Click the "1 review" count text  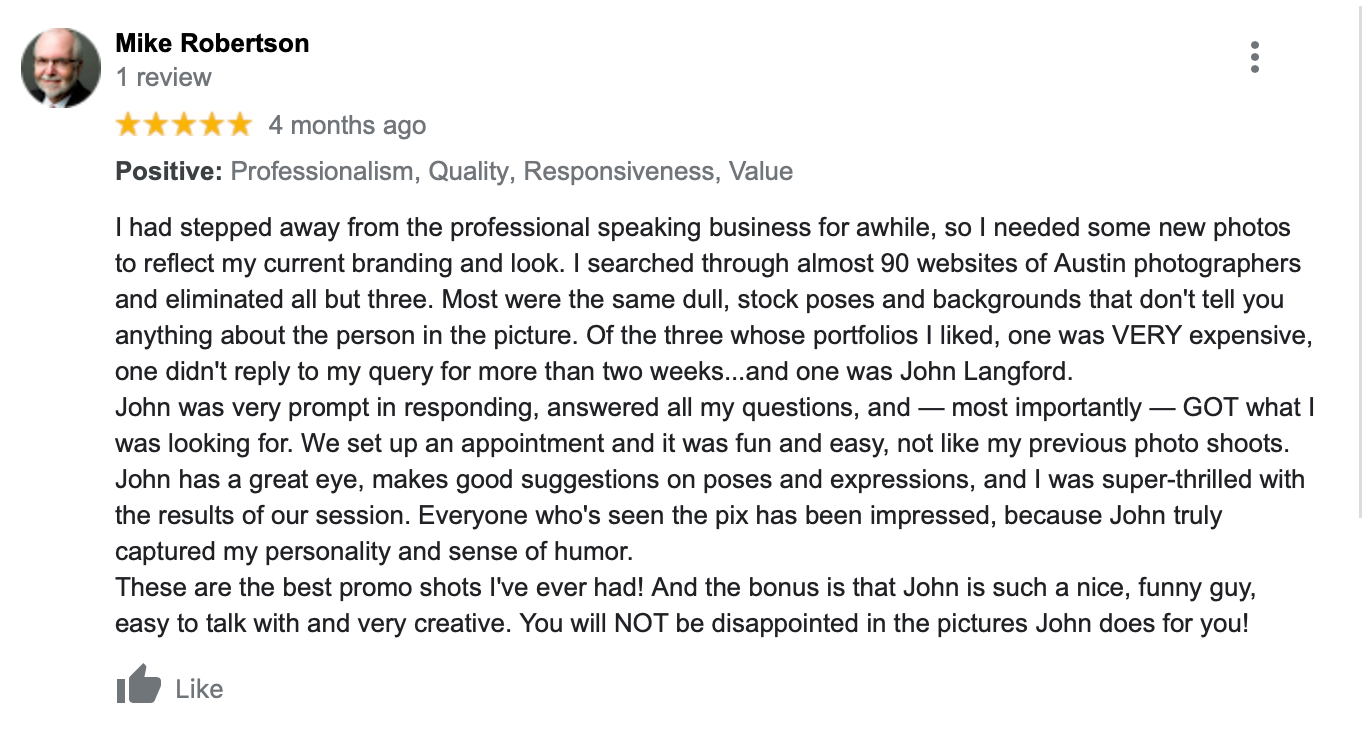[164, 78]
